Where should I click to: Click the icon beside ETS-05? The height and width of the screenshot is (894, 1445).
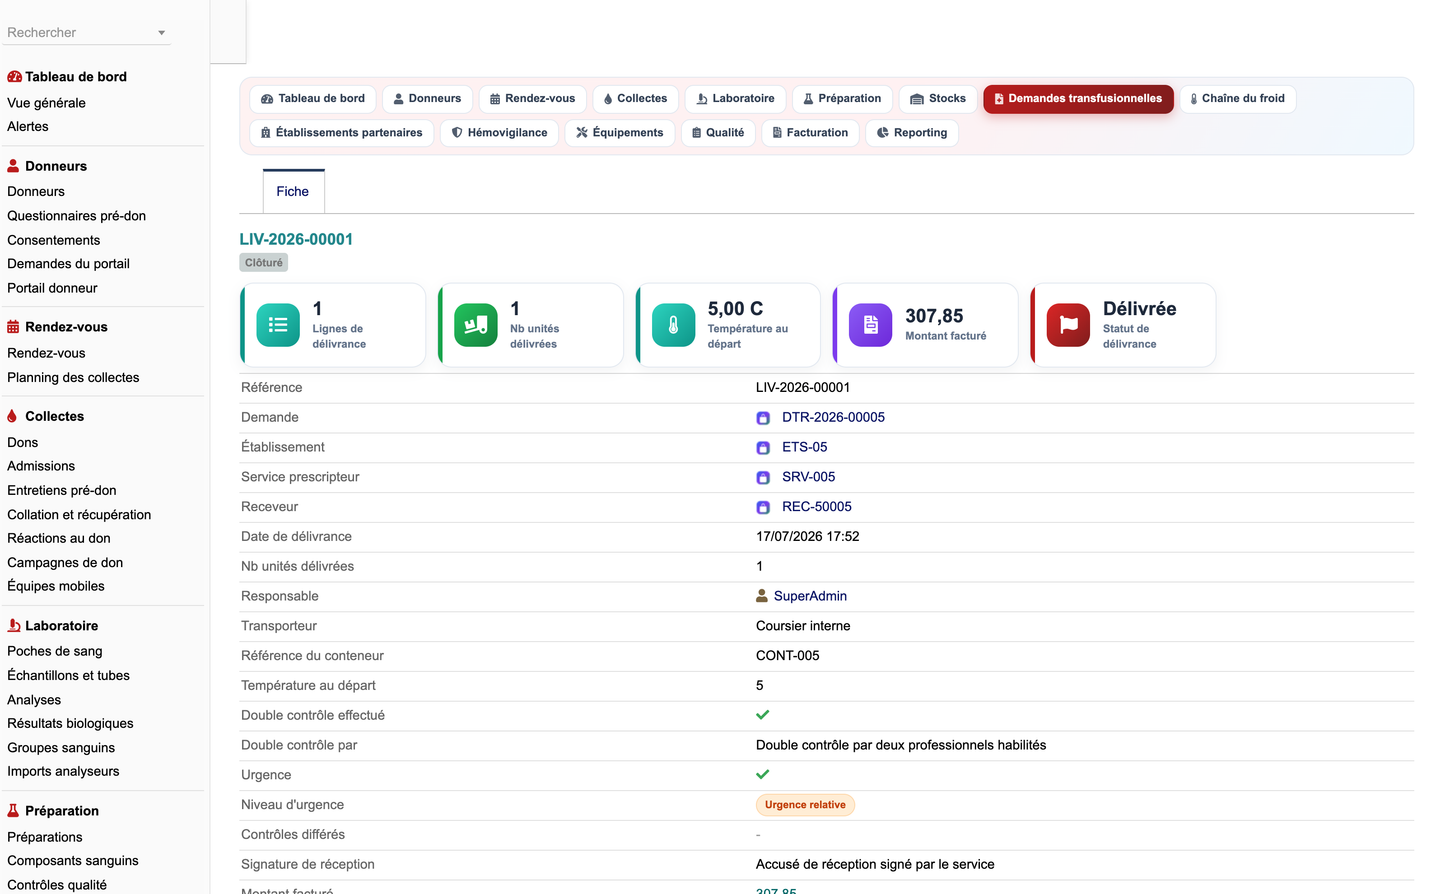point(763,448)
